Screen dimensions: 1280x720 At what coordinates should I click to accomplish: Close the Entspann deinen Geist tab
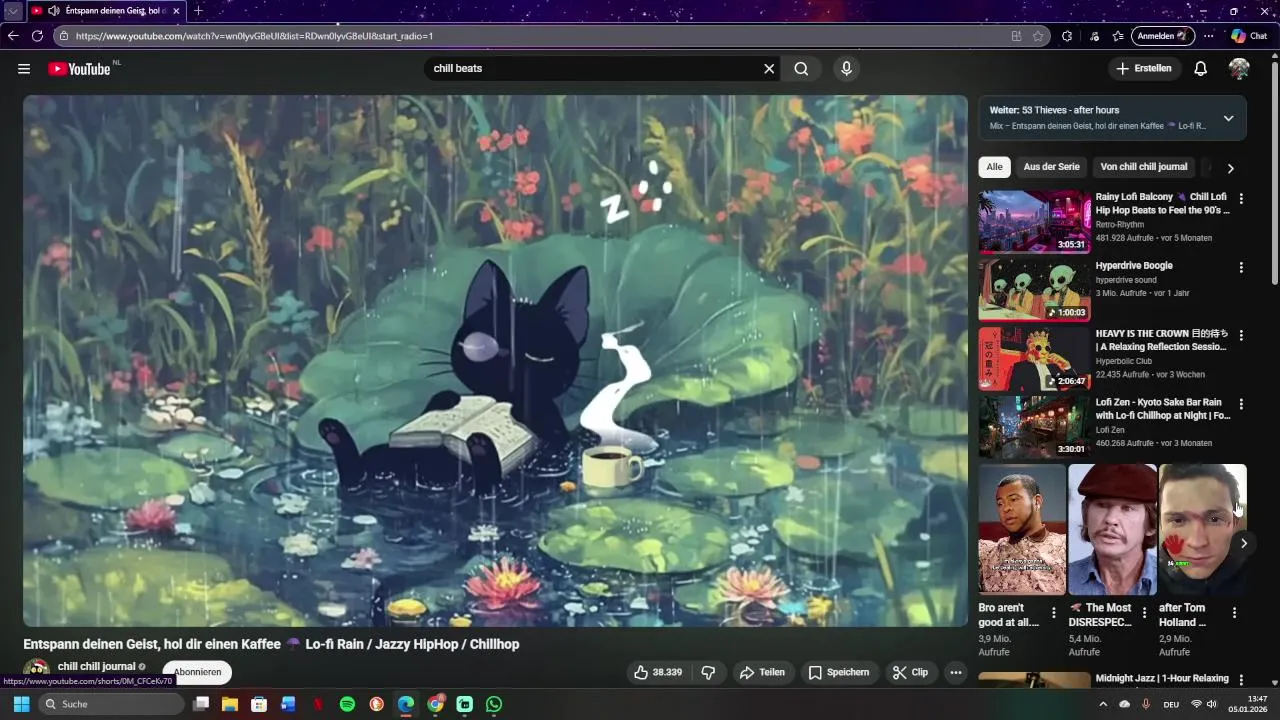(176, 11)
